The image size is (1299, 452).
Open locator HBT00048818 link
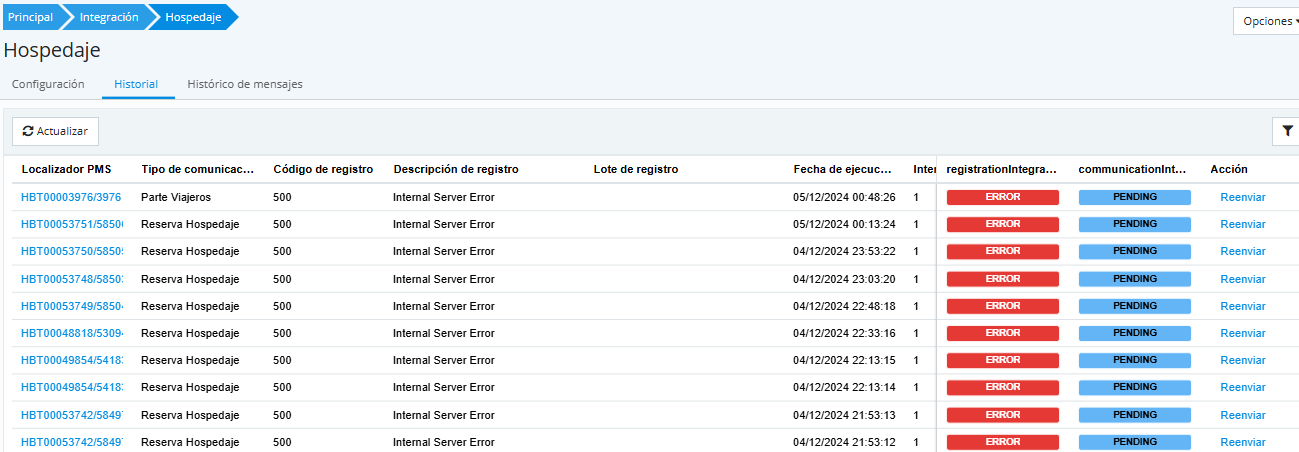click(x=71, y=333)
